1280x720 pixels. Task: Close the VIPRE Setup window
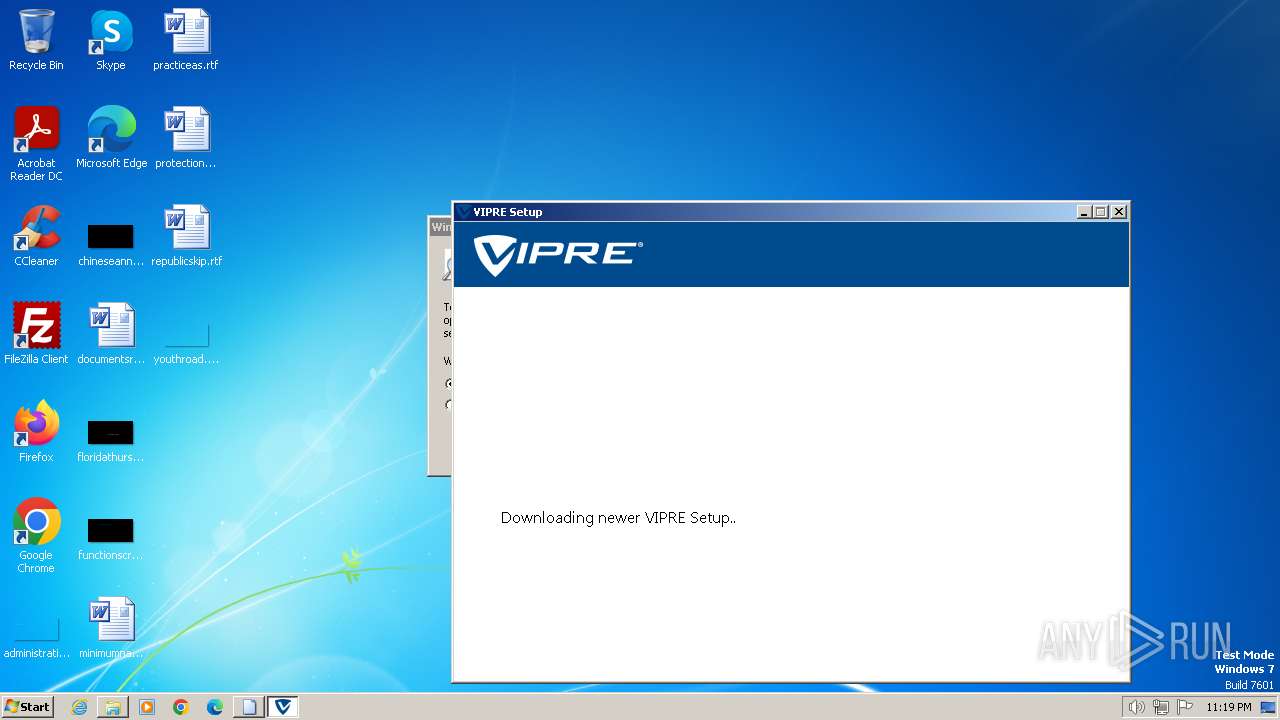(x=1119, y=212)
